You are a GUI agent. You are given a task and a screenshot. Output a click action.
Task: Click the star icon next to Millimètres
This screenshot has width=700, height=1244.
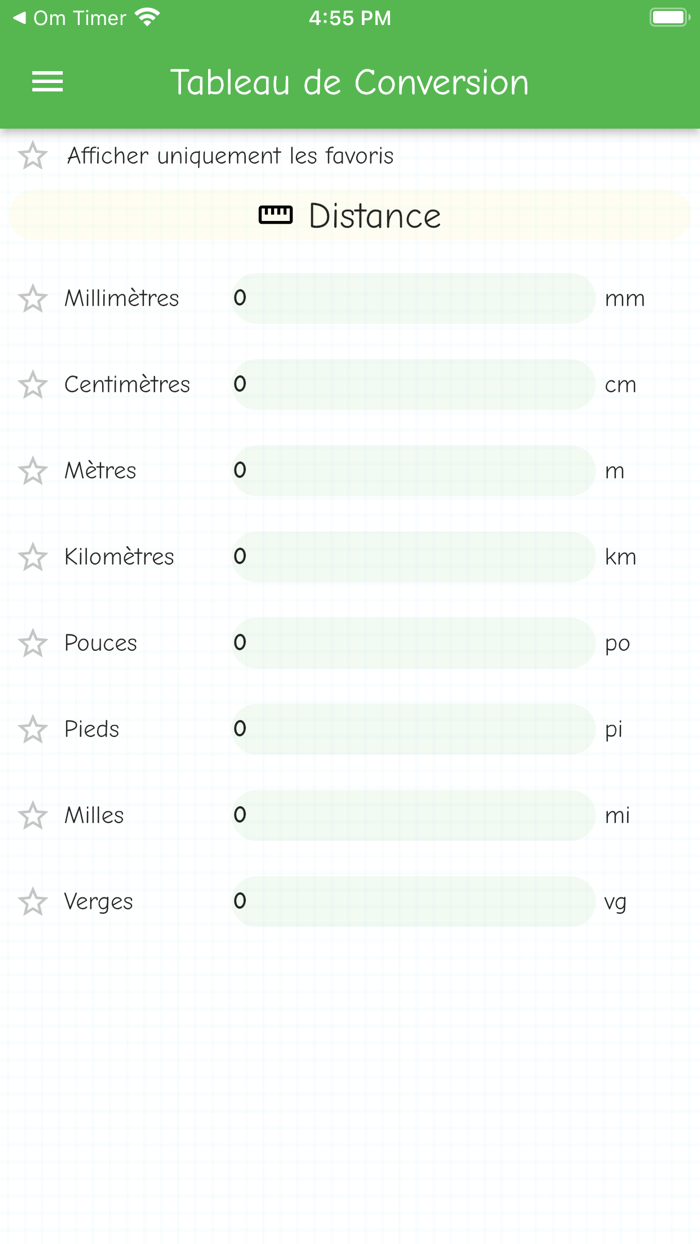click(32, 297)
